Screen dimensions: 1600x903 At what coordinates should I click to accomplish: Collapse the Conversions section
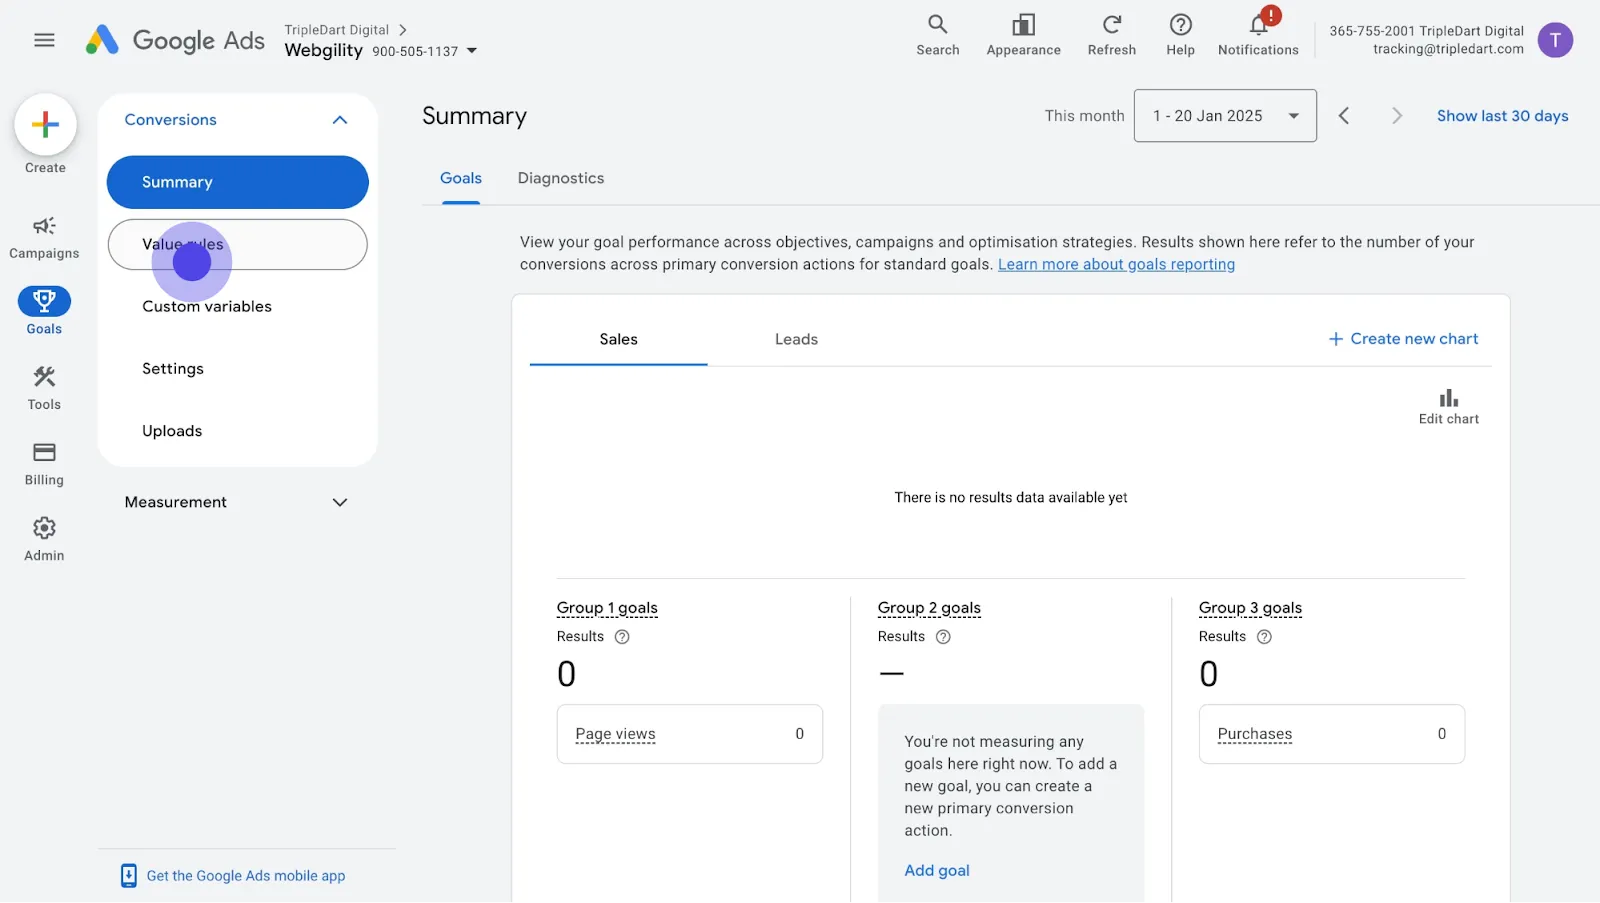tap(340, 120)
